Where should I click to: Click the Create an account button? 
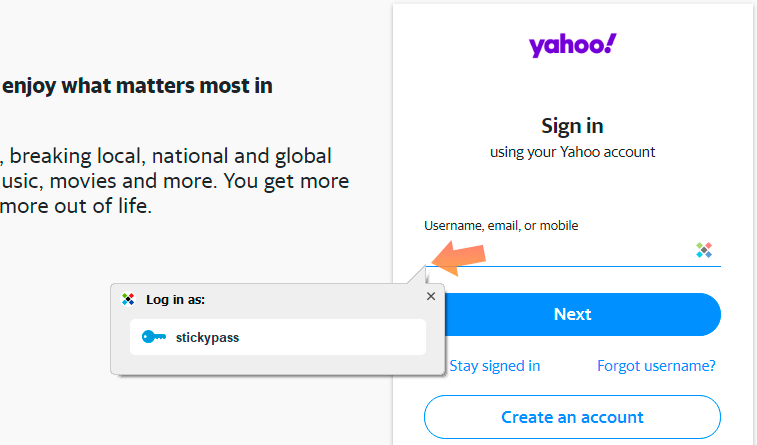[573, 417]
